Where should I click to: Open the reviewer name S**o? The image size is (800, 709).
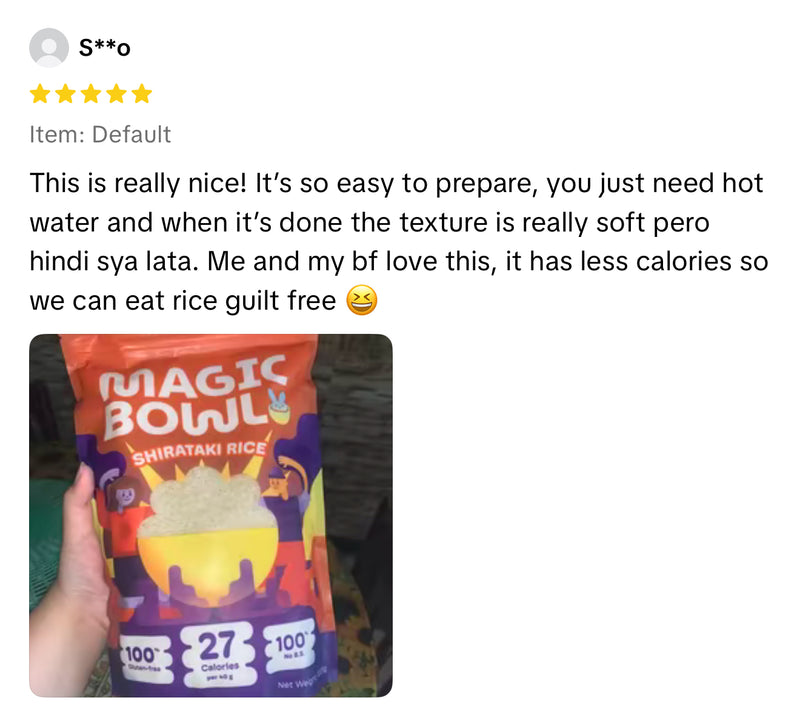pos(105,48)
